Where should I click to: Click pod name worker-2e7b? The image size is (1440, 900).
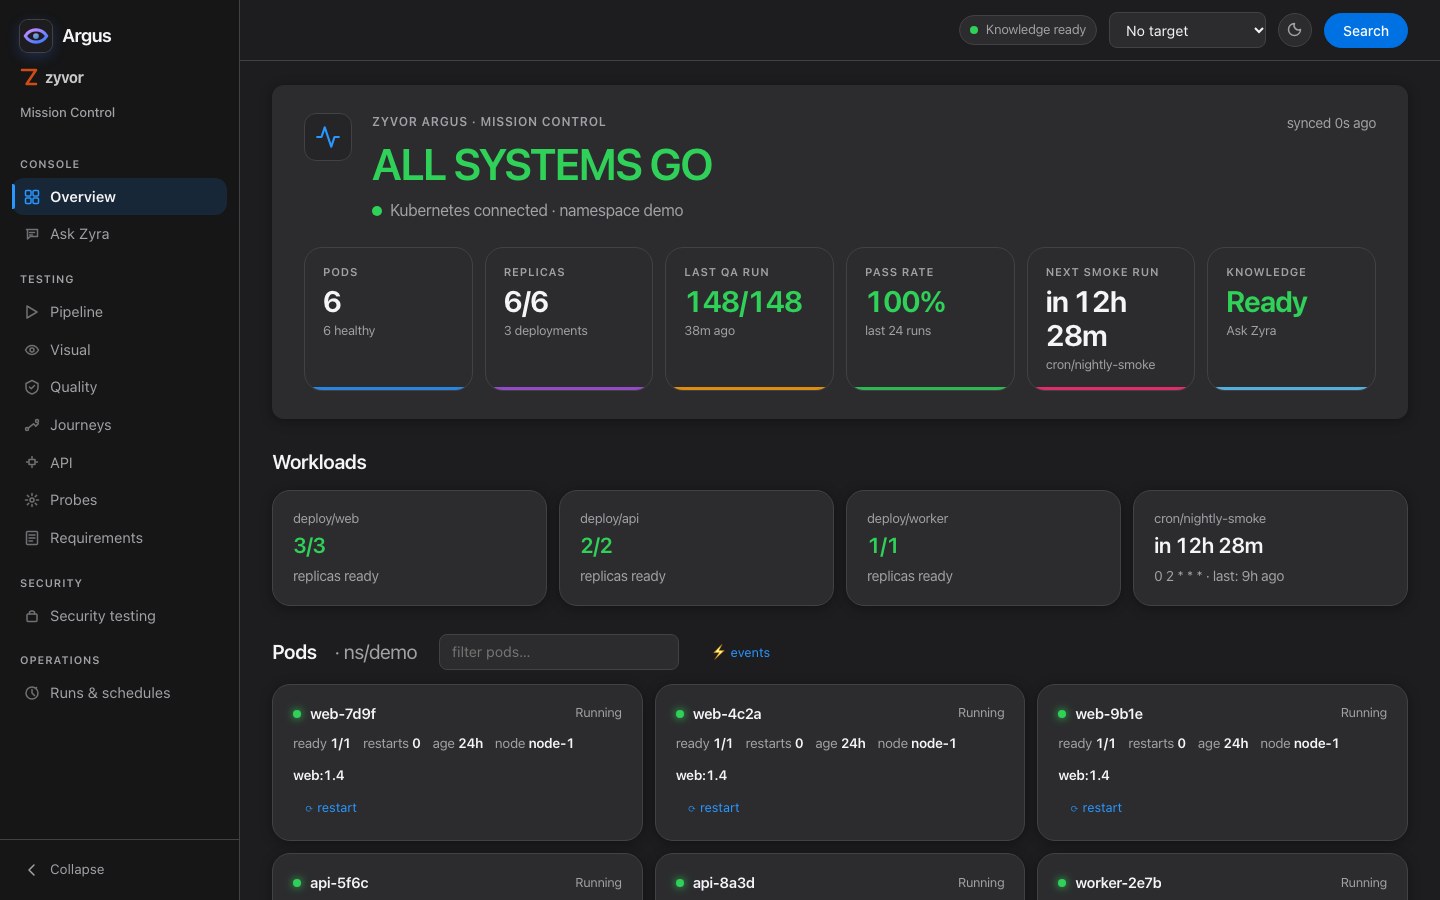click(x=1118, y=883)
